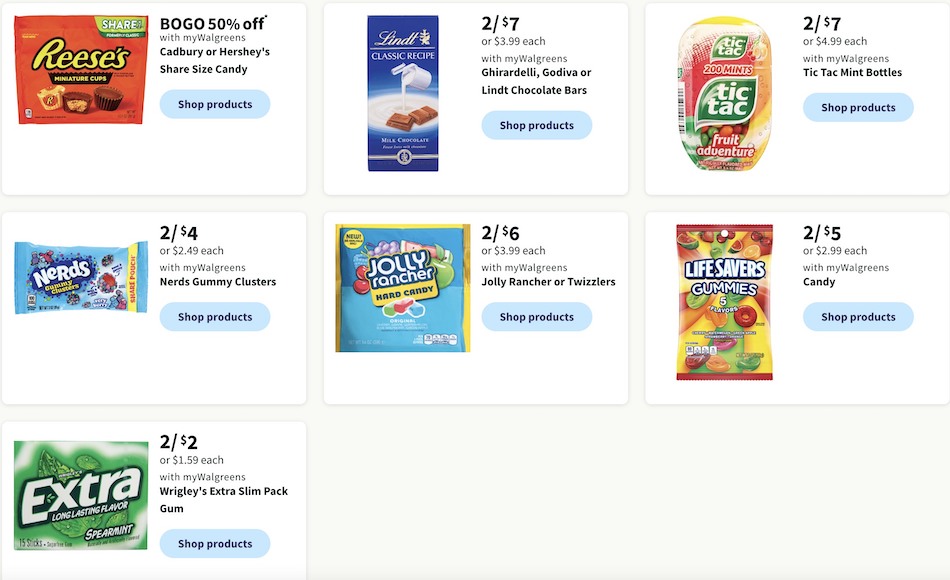Image resolution: width=950 pixels, height=580 pixels.
Task: Open the Cadbury or Hershey's Share Size deal
Action: (x=217, y=56)
